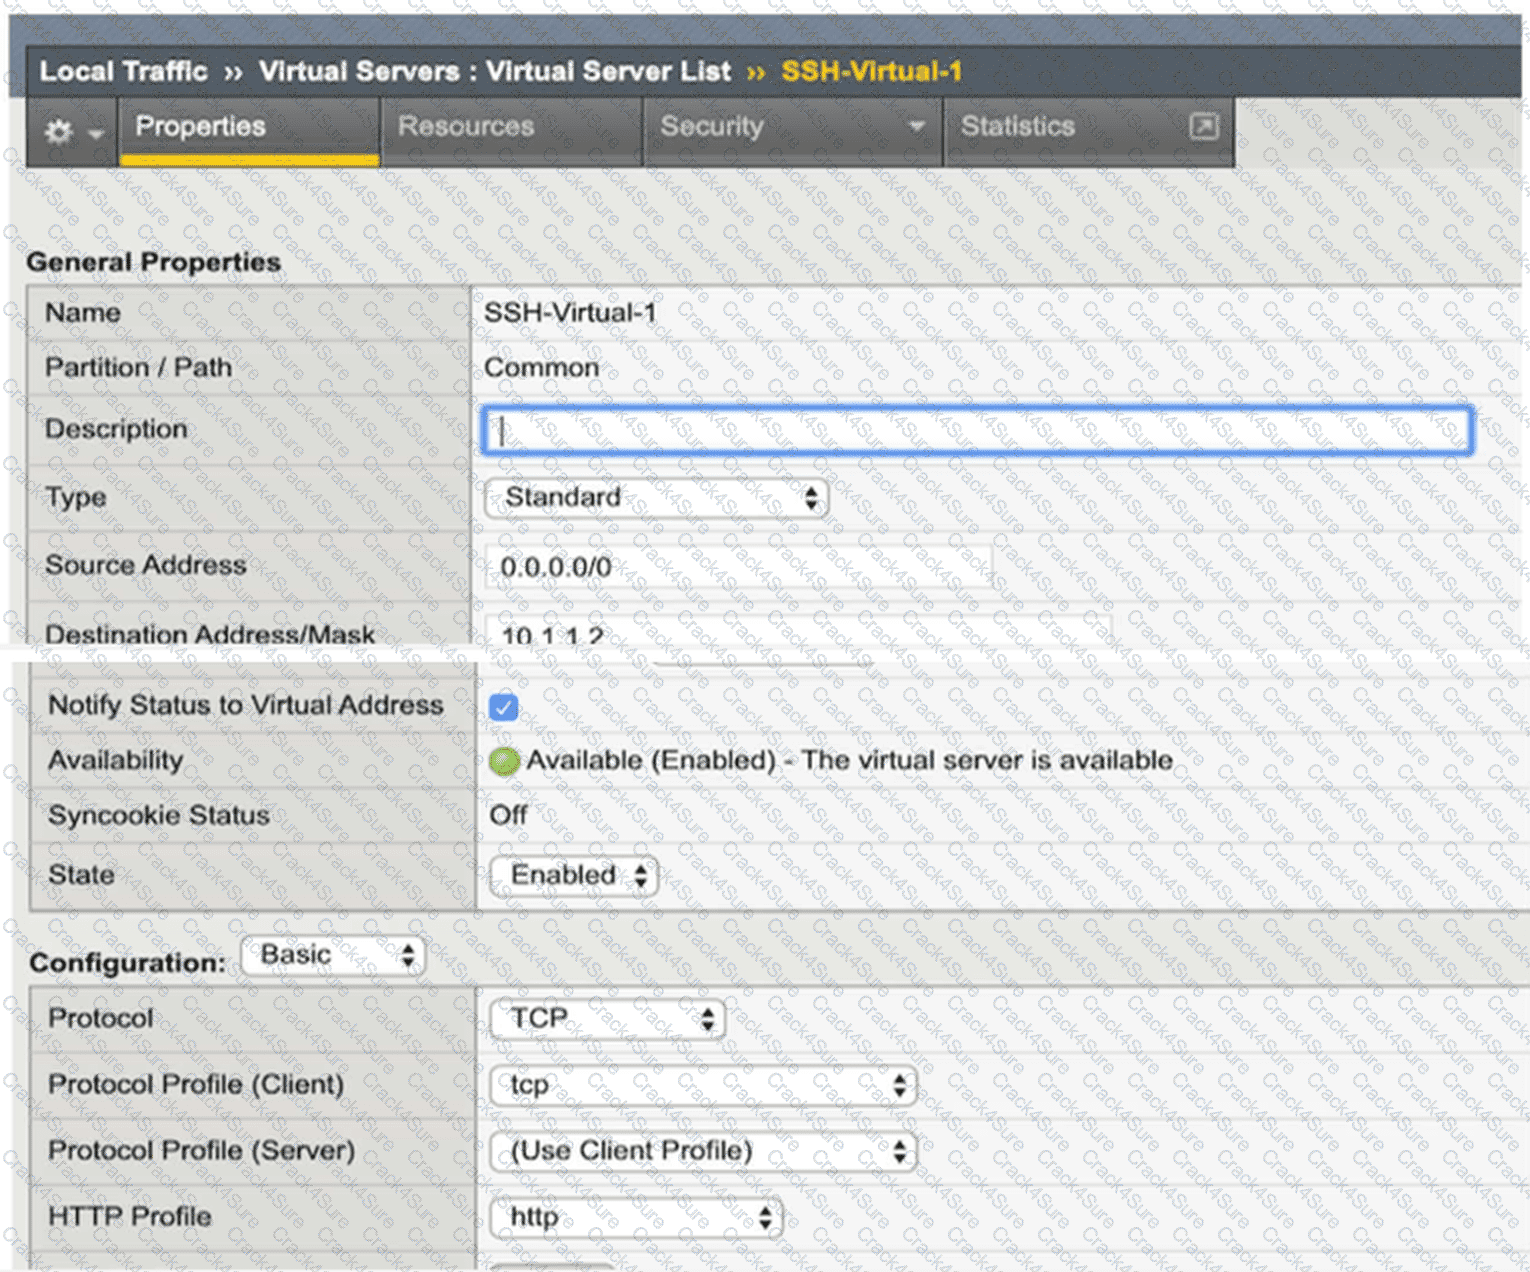
Task: Switch to the Properties tab
Action: [x=249, y=129]
